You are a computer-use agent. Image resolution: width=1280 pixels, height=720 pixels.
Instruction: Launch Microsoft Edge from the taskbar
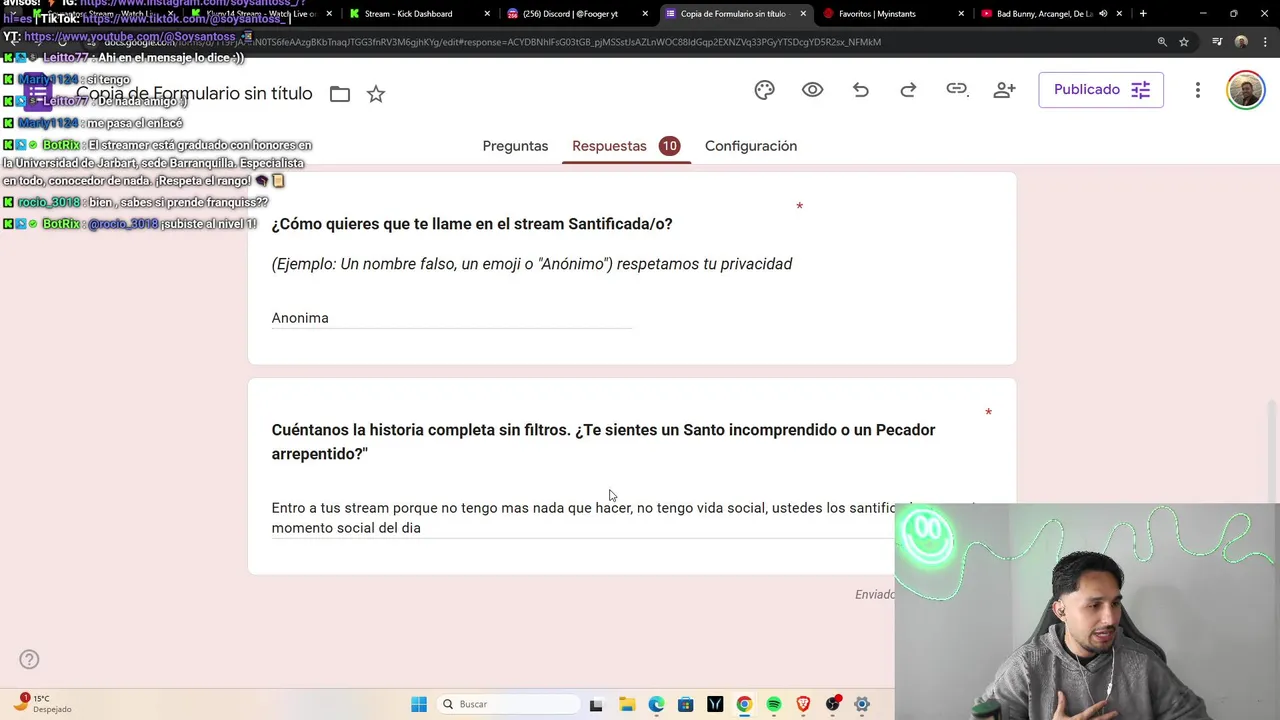pos(656,704)
